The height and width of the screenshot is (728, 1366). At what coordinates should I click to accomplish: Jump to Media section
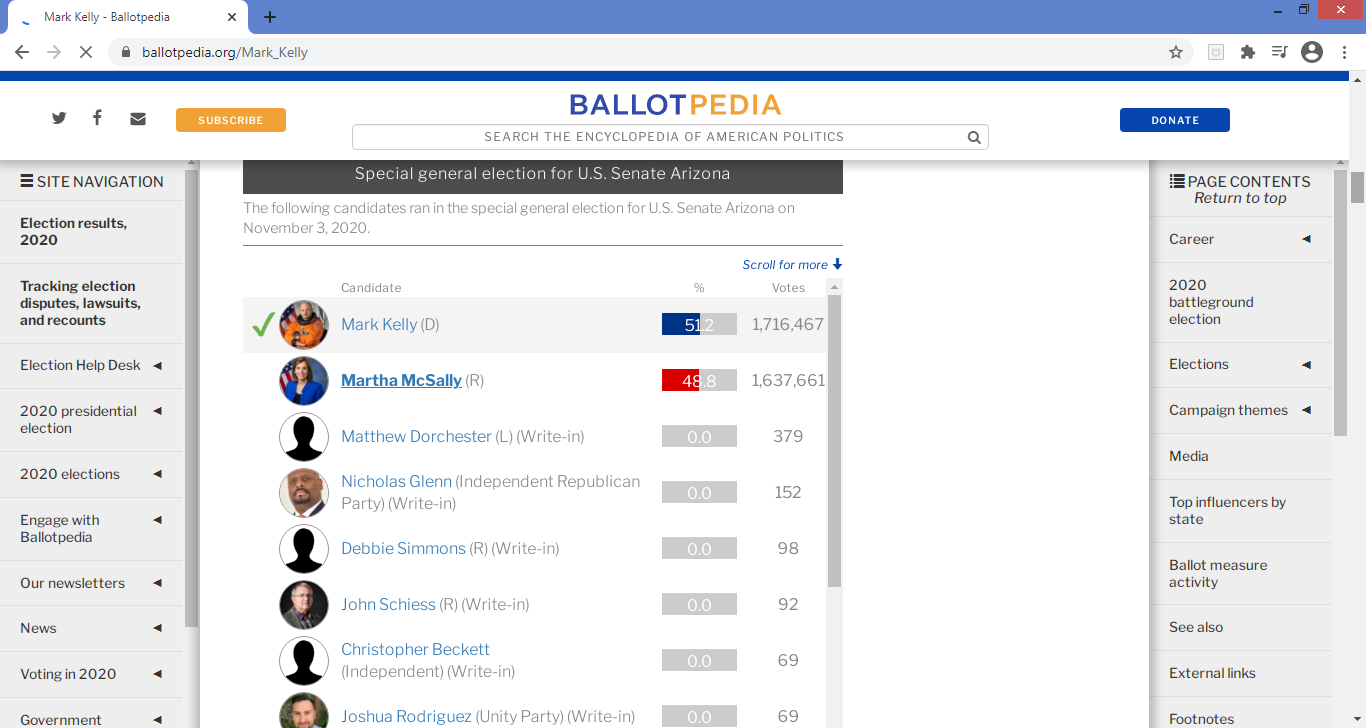pyautogui.click(x=1189, y=456)
